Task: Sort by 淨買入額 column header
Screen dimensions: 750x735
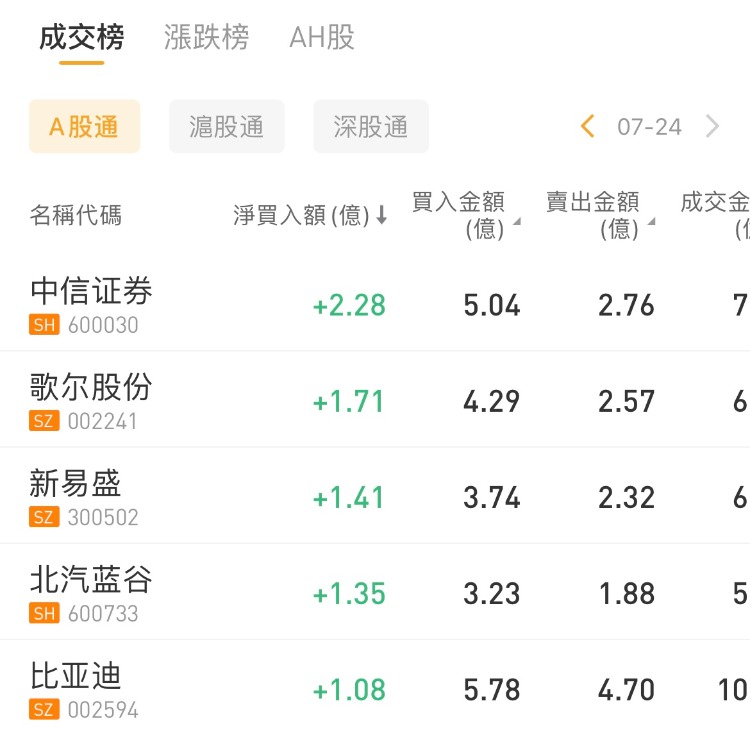Action: [x=300, y=215]
